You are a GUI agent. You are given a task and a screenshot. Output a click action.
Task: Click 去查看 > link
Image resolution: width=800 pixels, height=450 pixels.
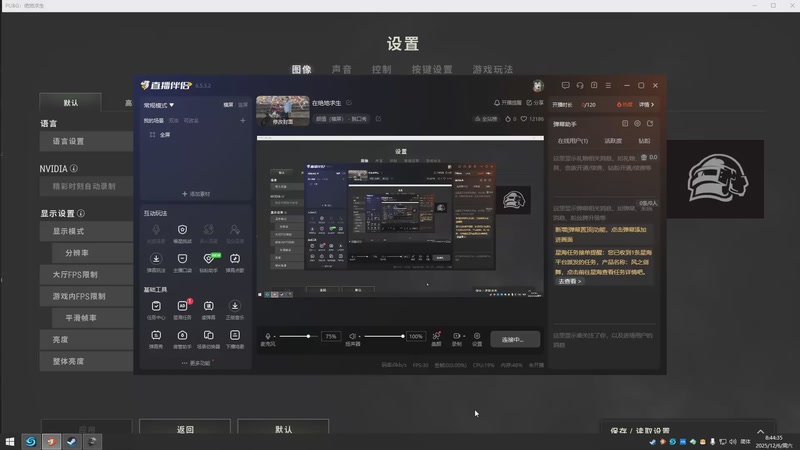pos(569,281)
